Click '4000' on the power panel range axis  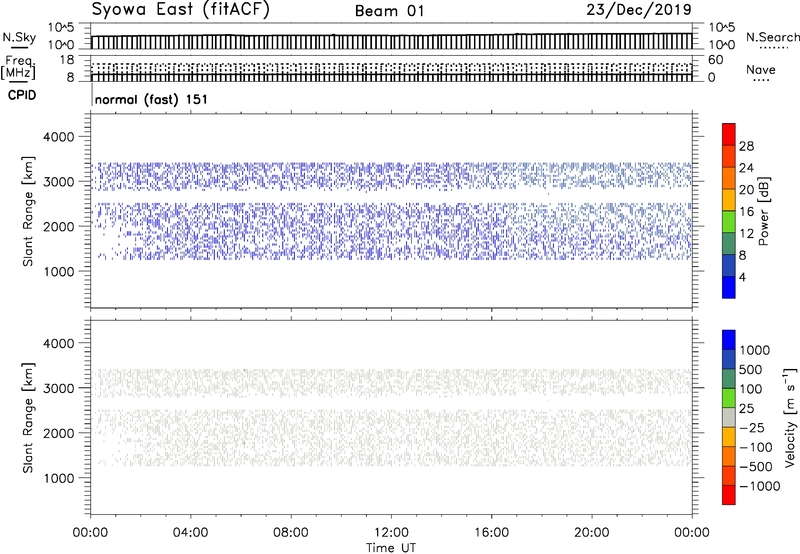coord(59,137)
